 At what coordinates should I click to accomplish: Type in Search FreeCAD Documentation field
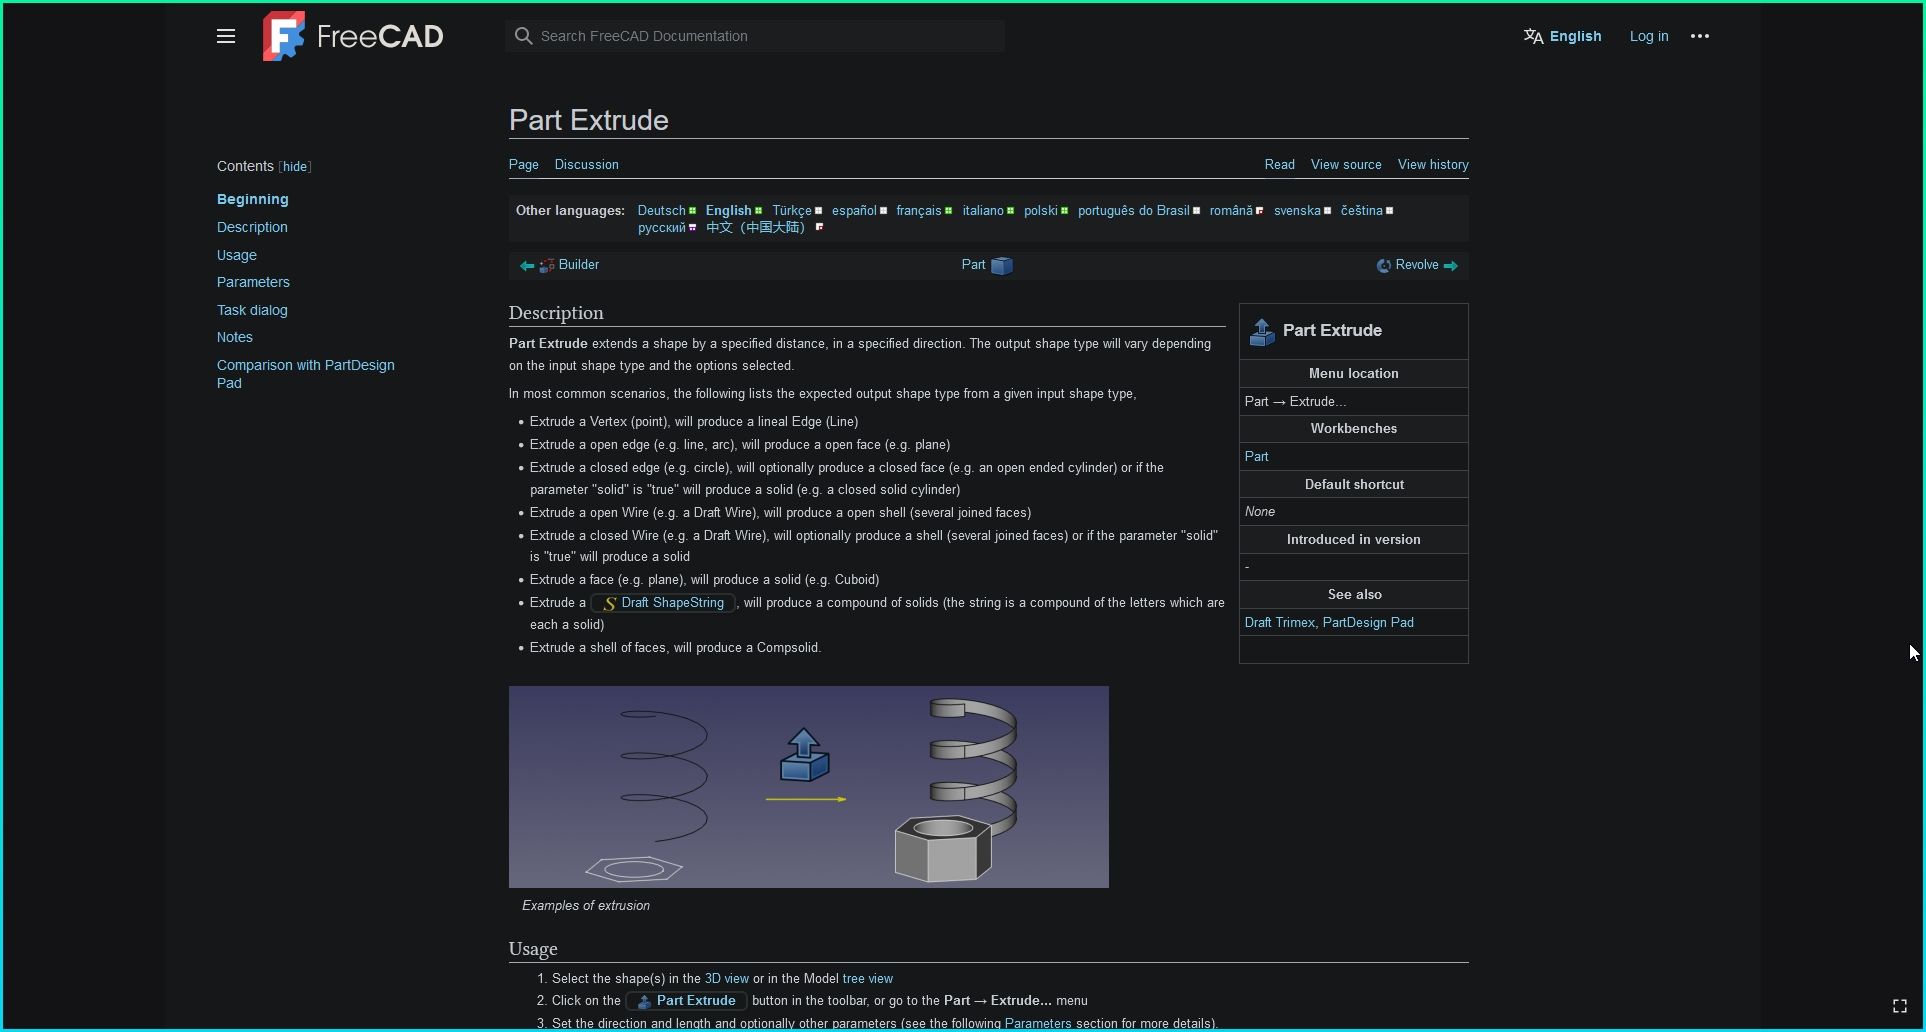point(755,36)
